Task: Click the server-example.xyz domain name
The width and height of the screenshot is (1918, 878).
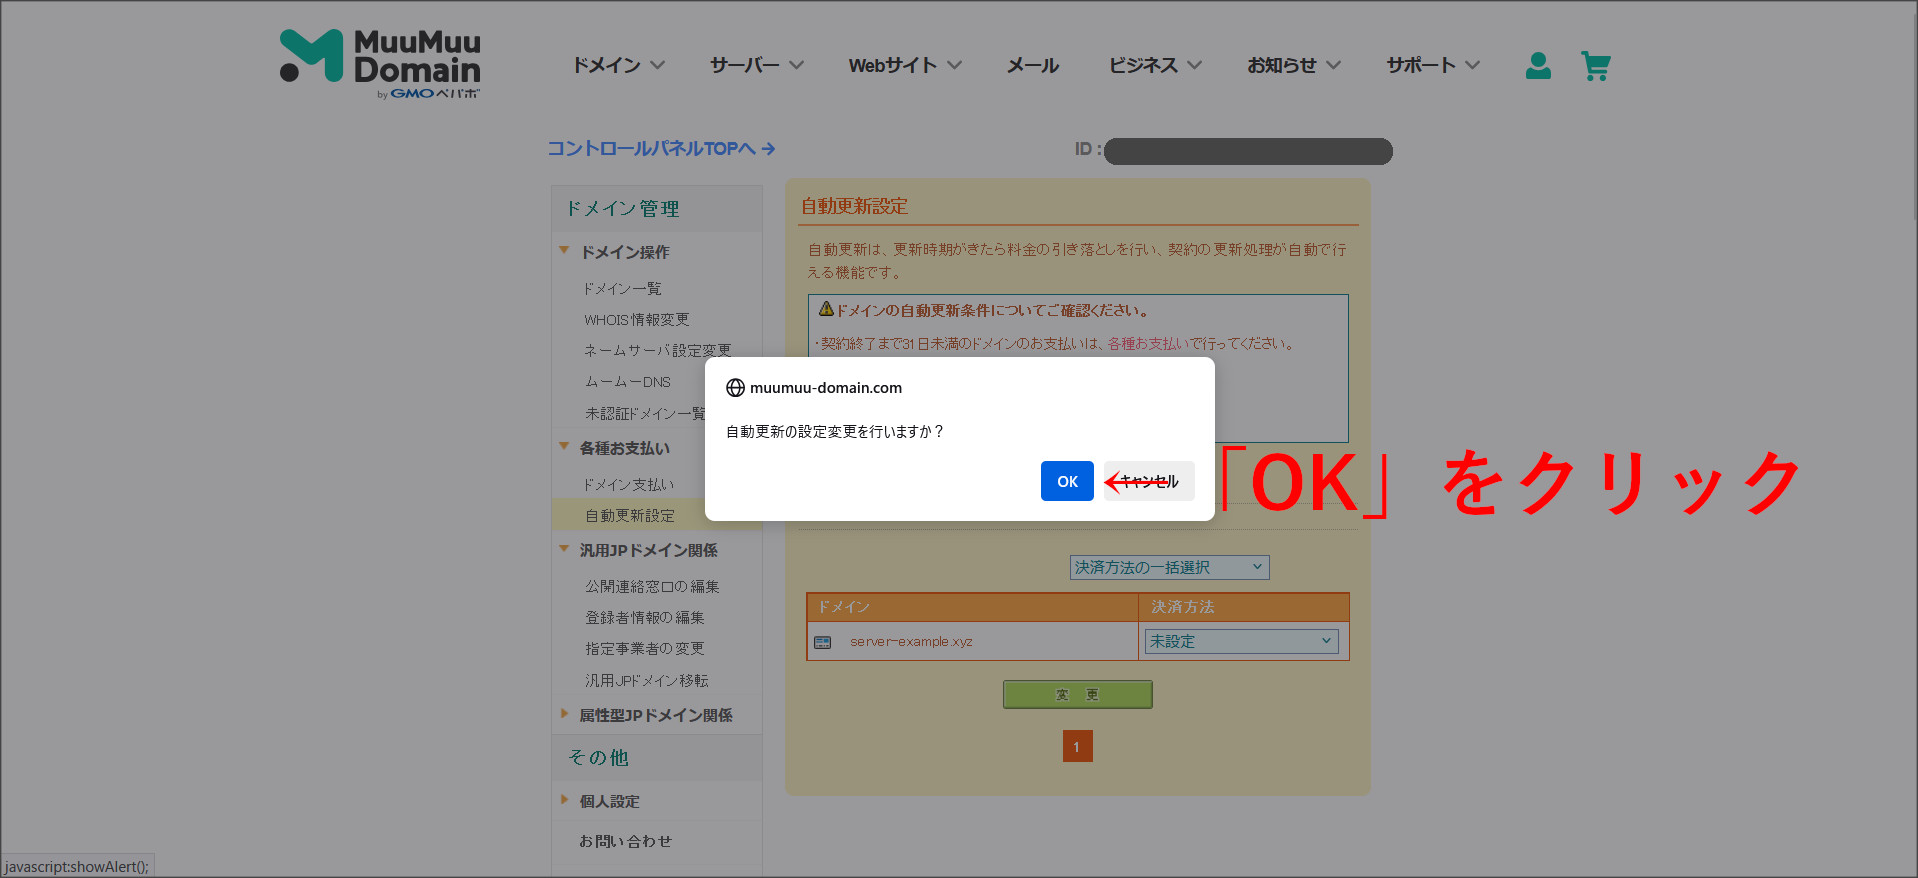Action: coord(911,641)
